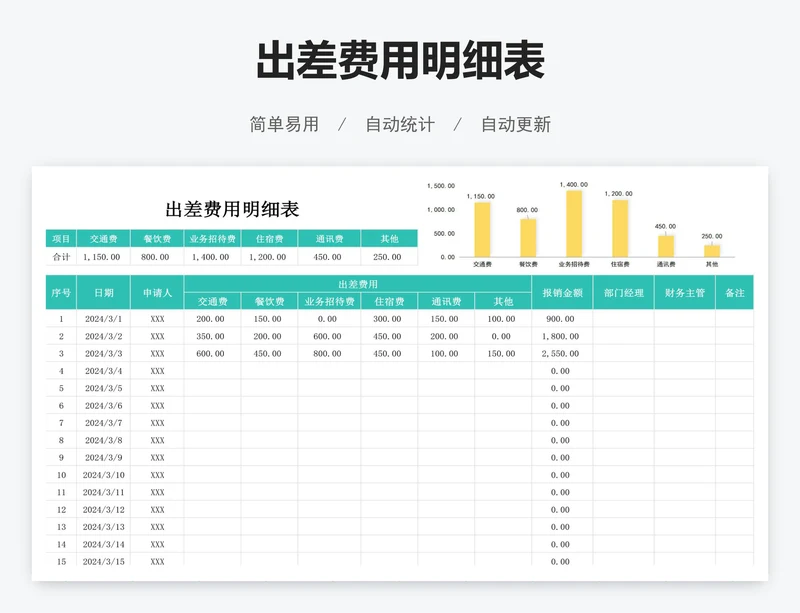Select the 住宿费 bar showing 1,200.00
The height and width of the screenshot is (613, 800).
point(620,230)
